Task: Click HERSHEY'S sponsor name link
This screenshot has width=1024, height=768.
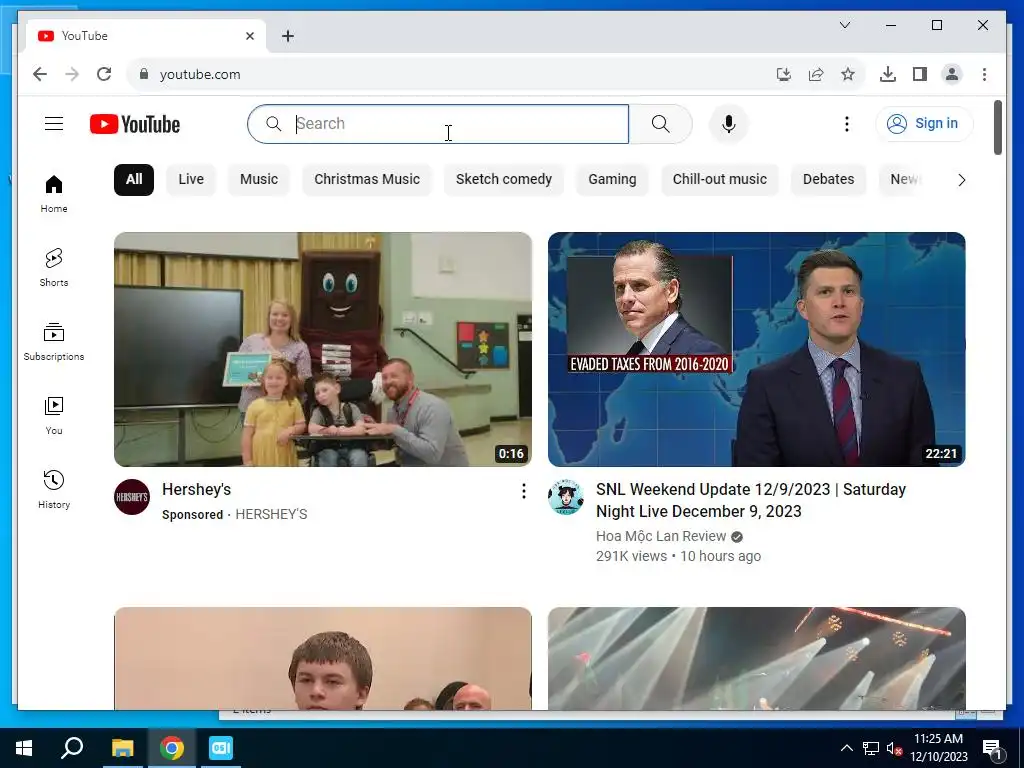Action: (271, 515)
